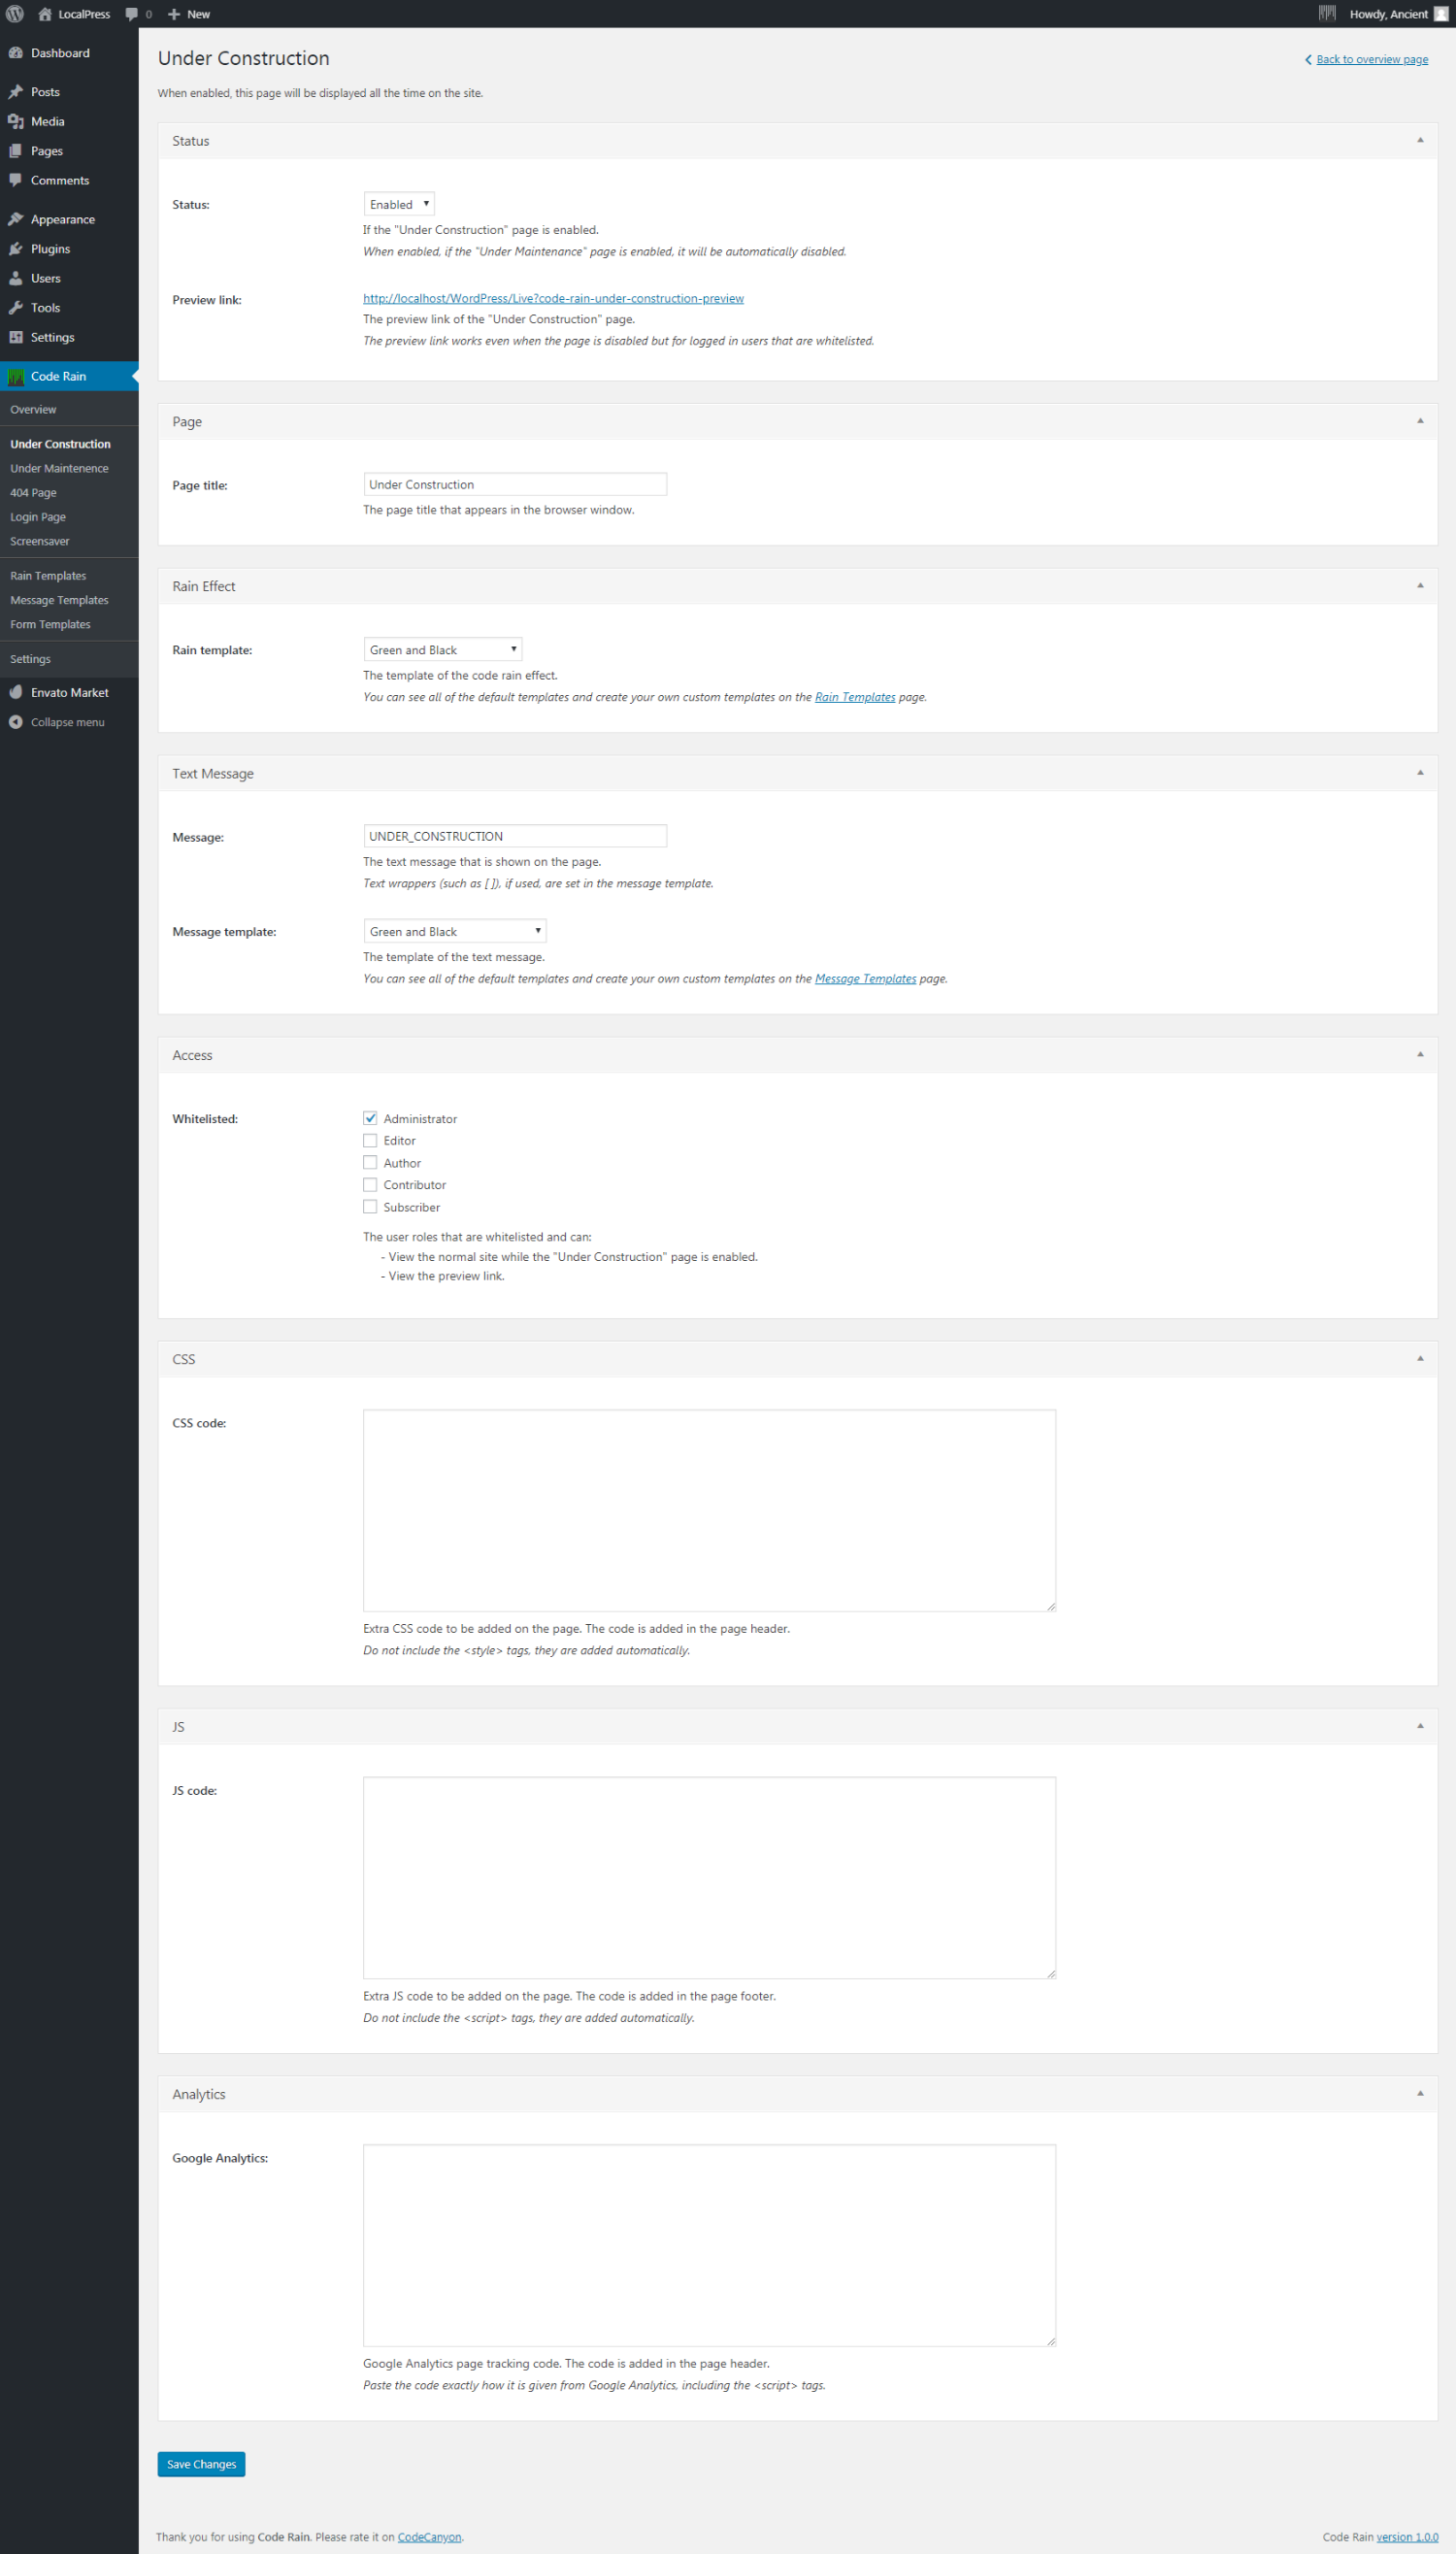Click the Tools wrench icon
This screenshot has height=2554, width=1456.
pyautogui.click(x=16, y=308)
